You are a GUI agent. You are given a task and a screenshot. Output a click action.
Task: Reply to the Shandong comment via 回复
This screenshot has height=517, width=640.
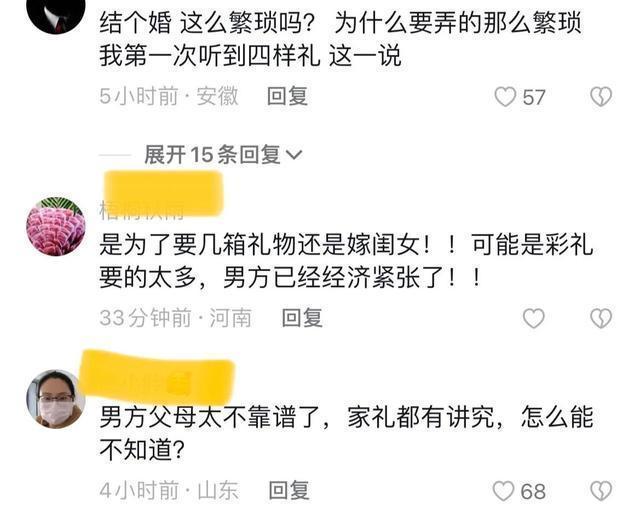(x=289, y=490)
